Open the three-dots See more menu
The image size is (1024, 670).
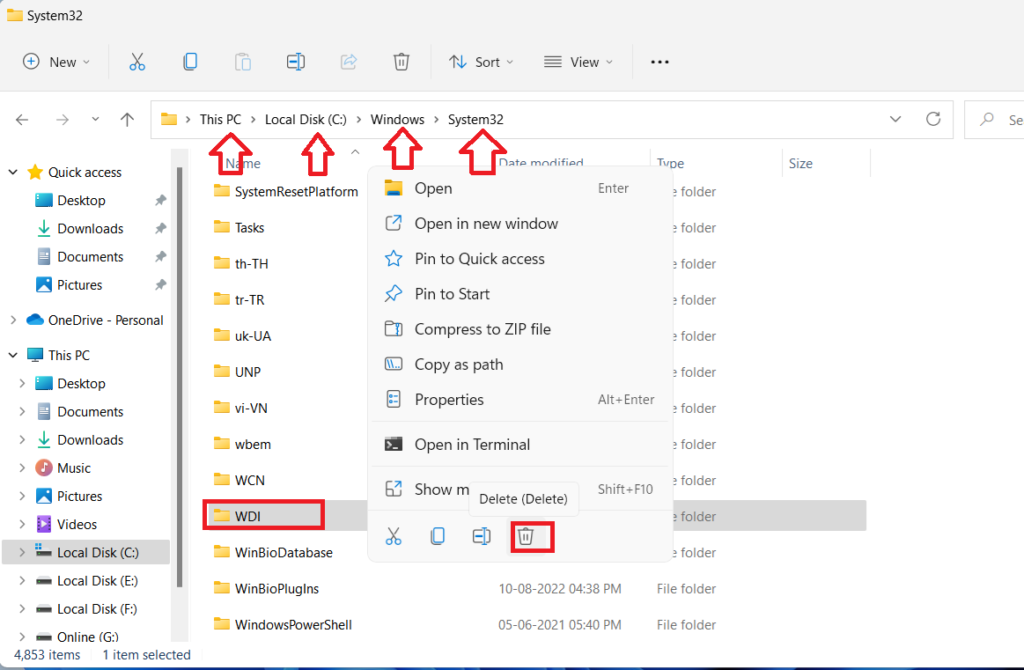click(x=660, y=62)
